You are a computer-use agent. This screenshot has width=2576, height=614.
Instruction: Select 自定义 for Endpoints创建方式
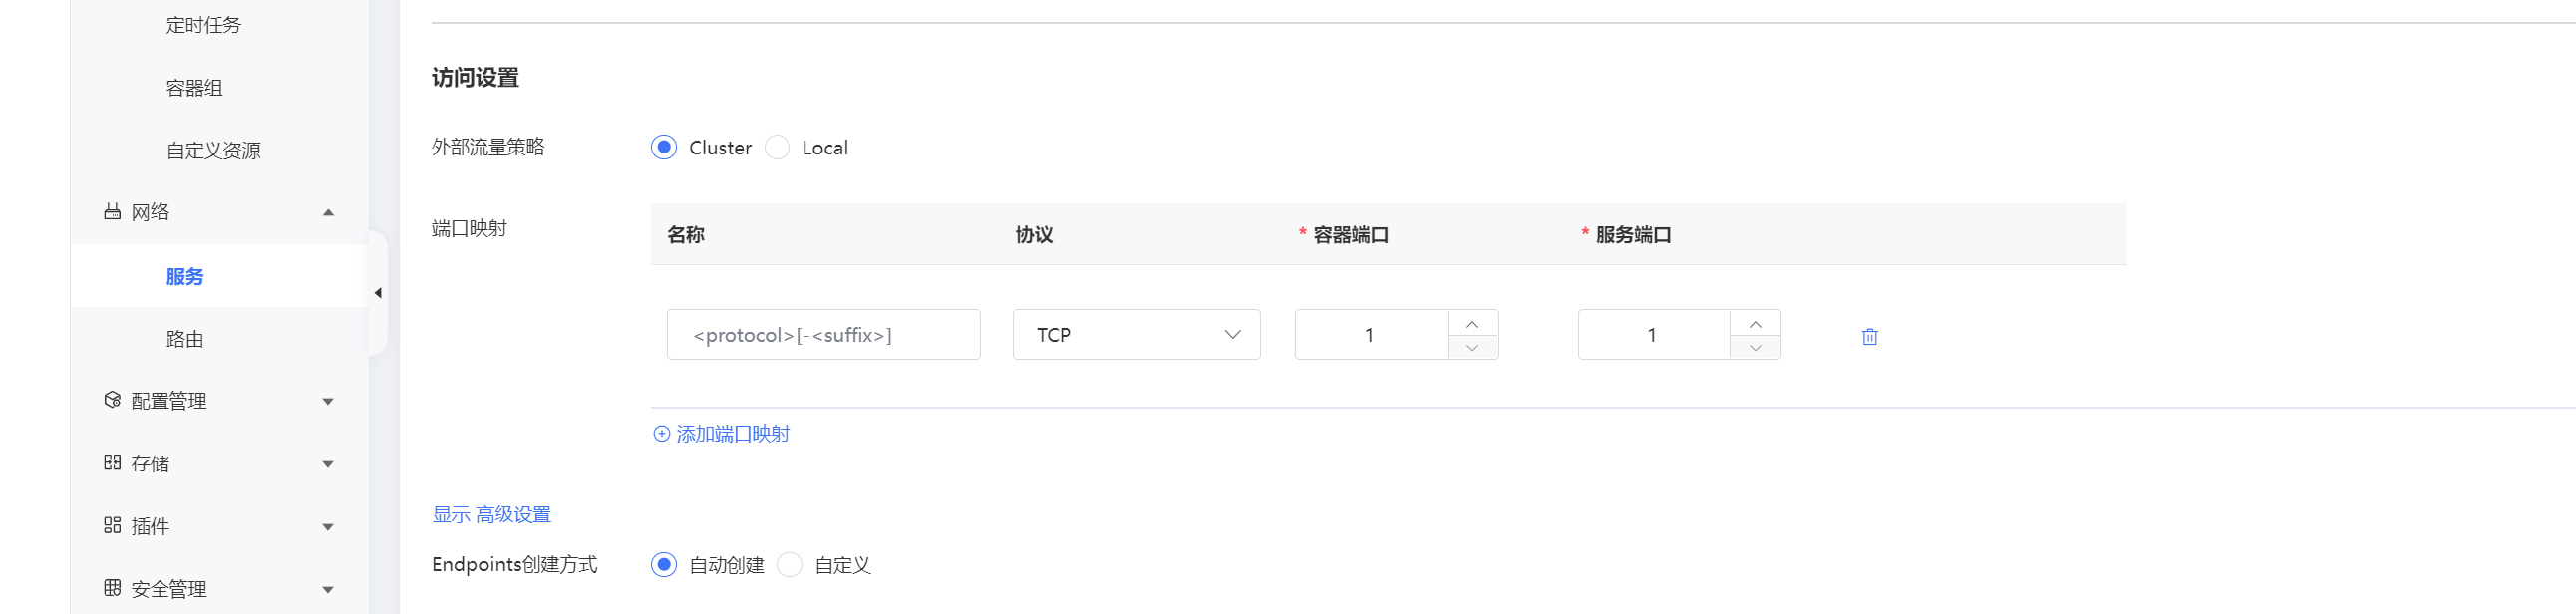pyautogui.click(x=790, y=564)
